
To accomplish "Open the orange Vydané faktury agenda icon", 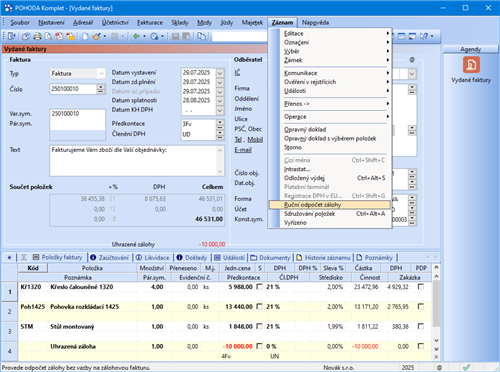I will tap(471, 65).
